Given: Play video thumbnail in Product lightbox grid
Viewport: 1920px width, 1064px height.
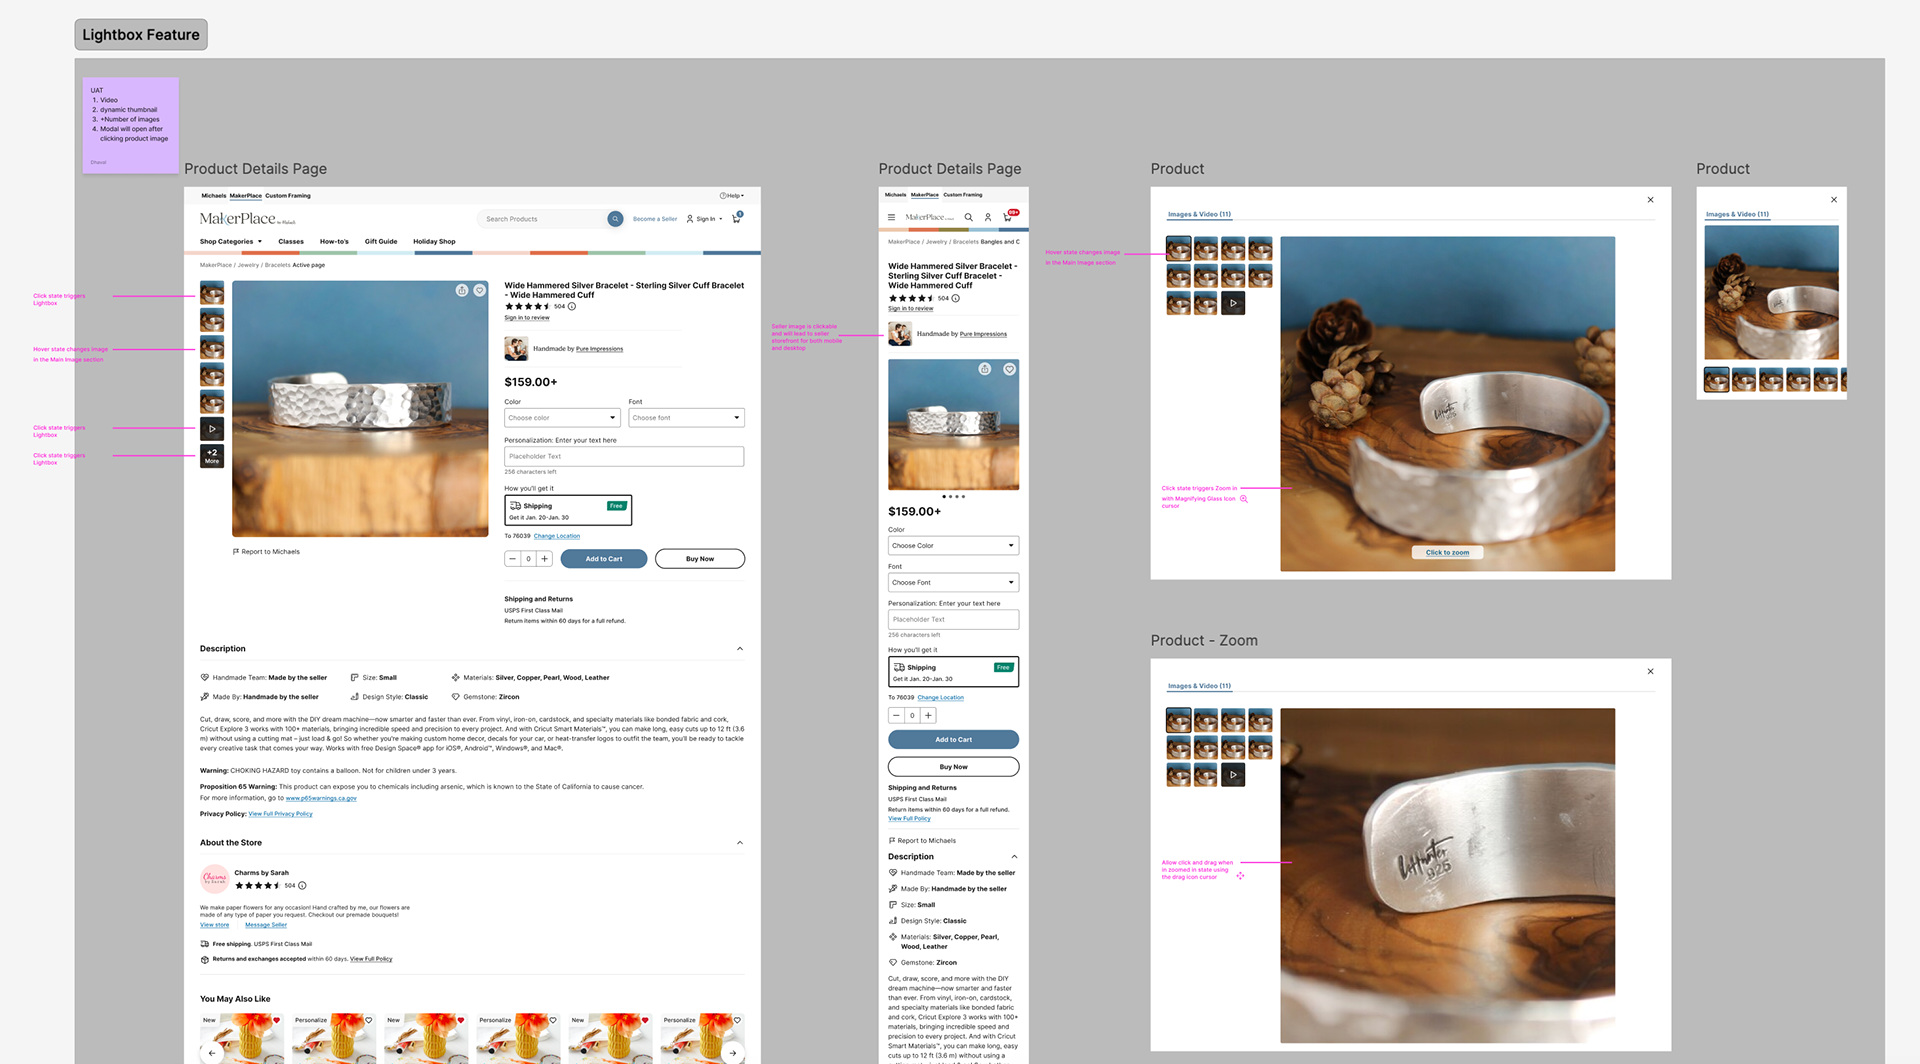Looking at the screenshot, I should (1233, 303).
